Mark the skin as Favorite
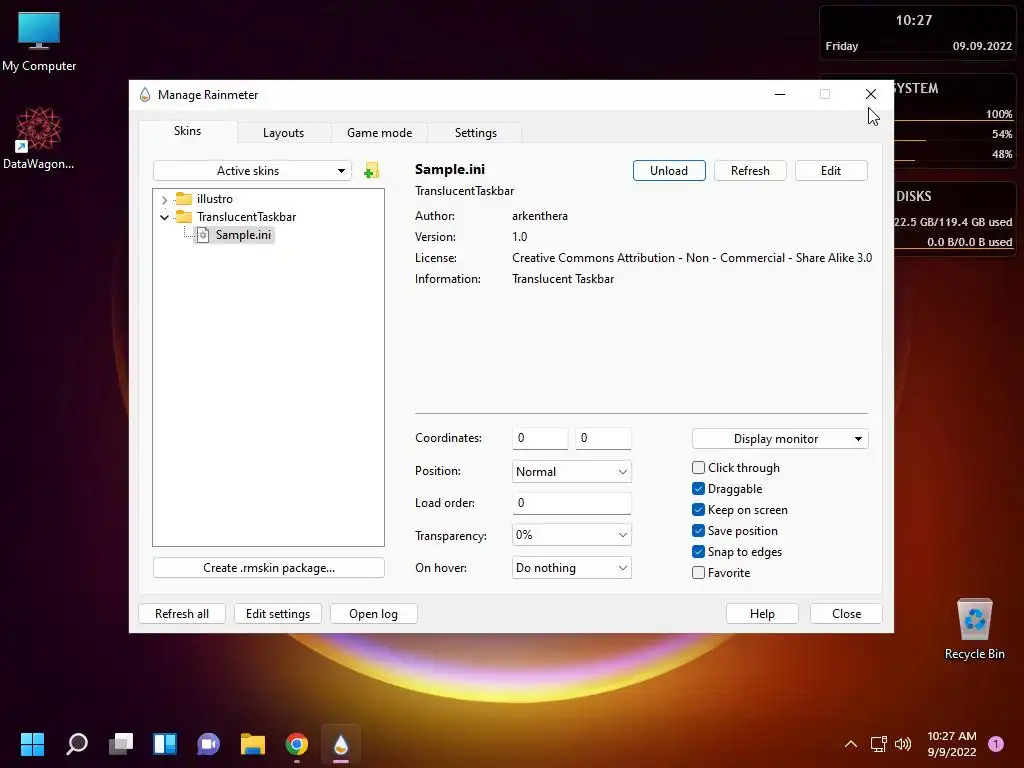Screen dimensions: 1024x768 [698, 573]
